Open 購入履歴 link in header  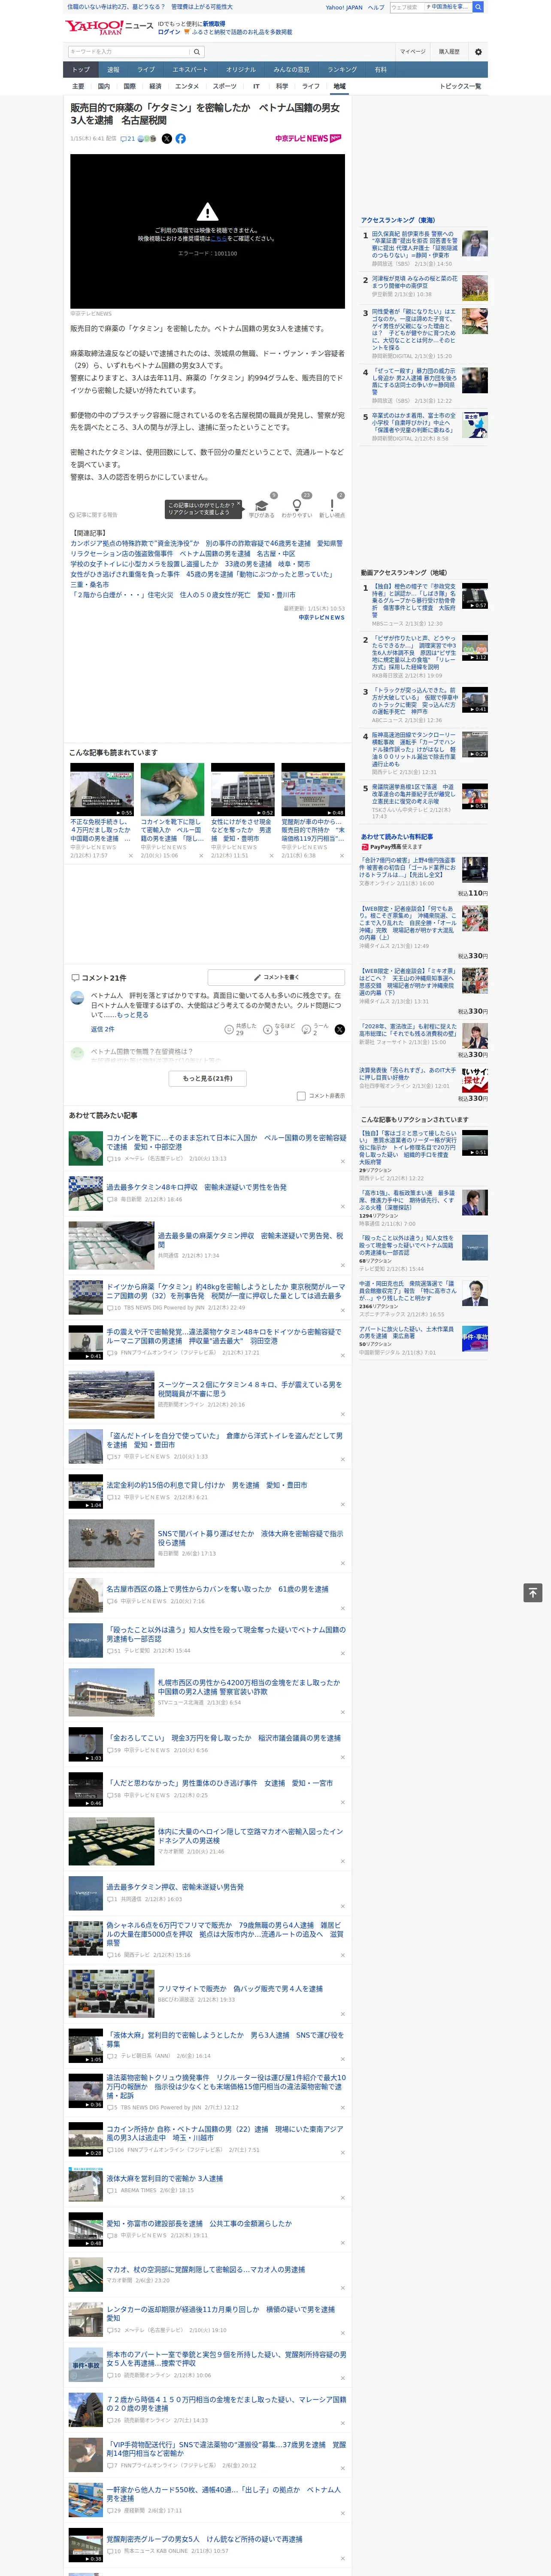click(x=449, y=52)
